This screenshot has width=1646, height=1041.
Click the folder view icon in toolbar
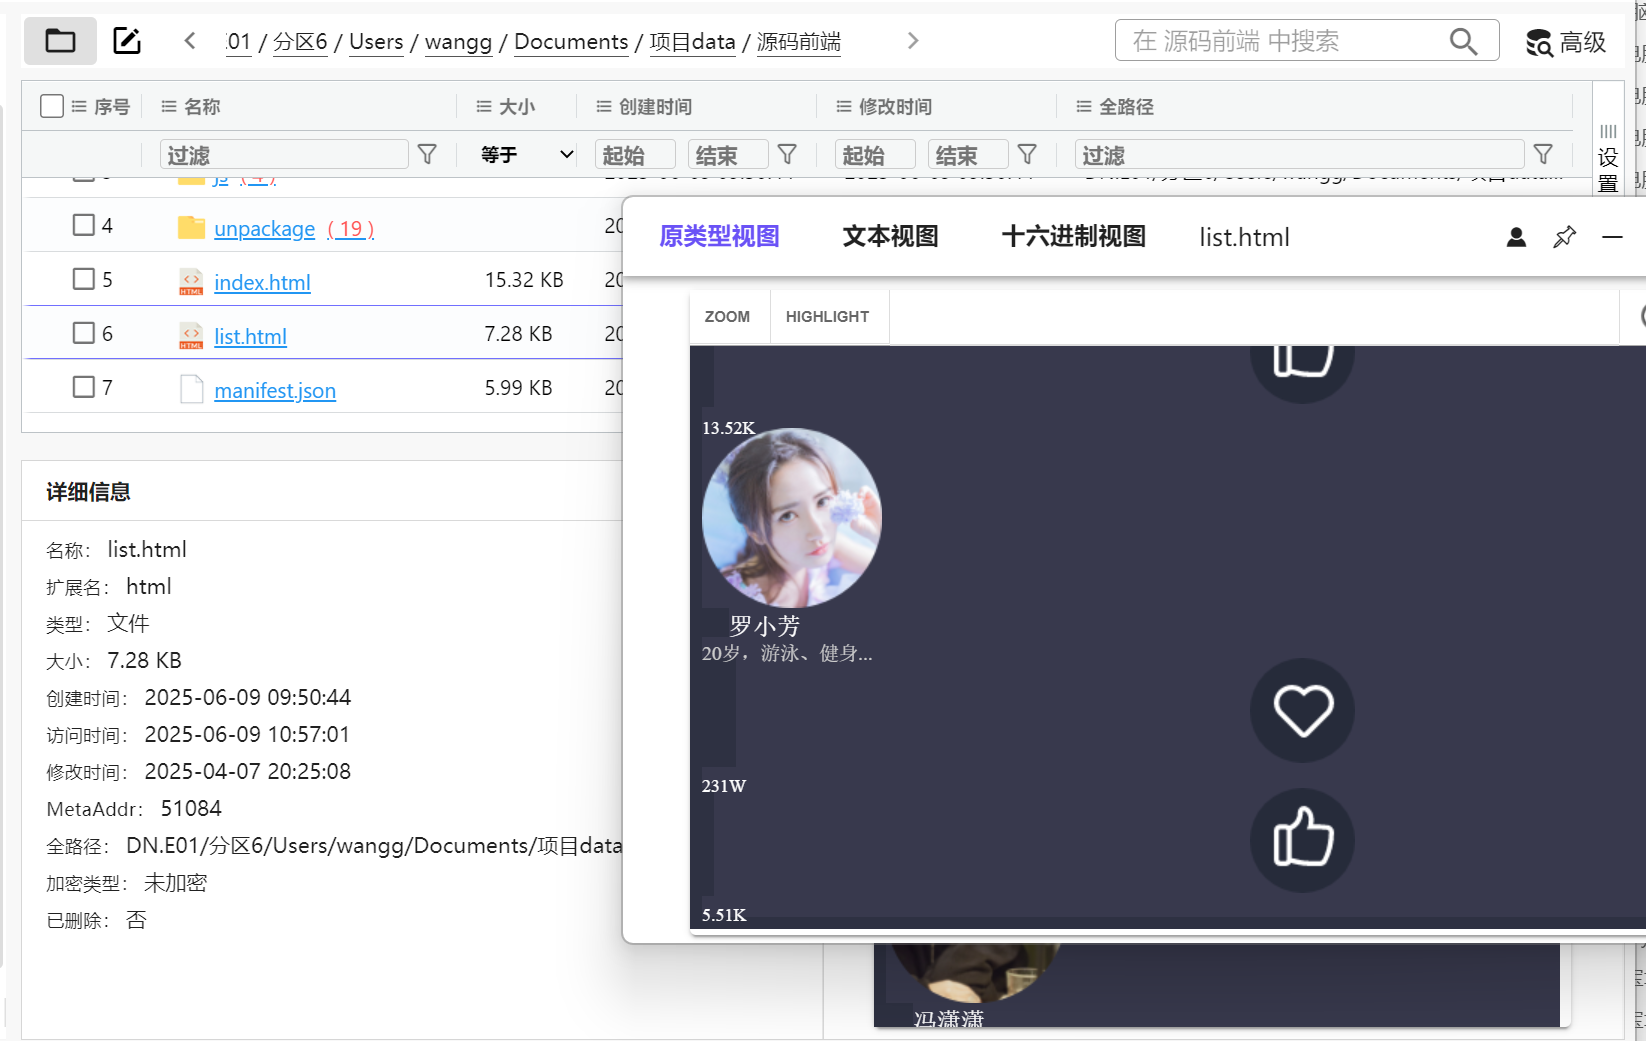click(x=60, y=41)
